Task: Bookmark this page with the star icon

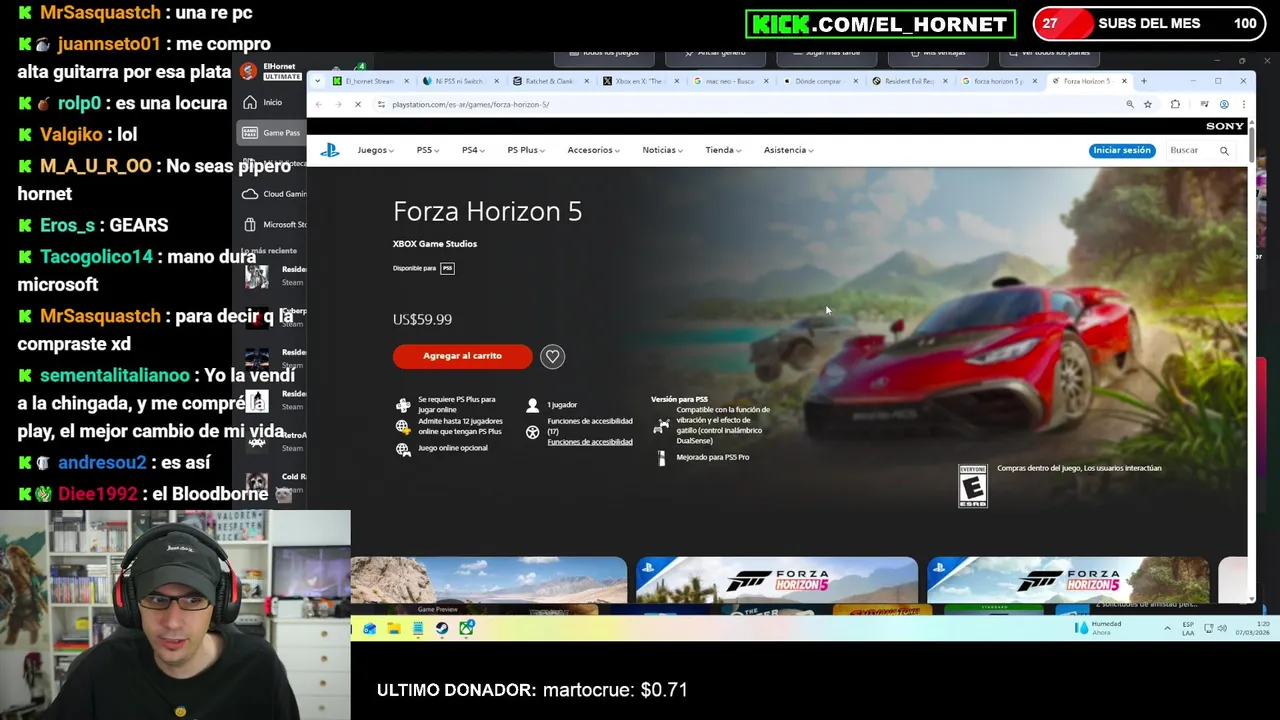Action: click(1148, 104)
